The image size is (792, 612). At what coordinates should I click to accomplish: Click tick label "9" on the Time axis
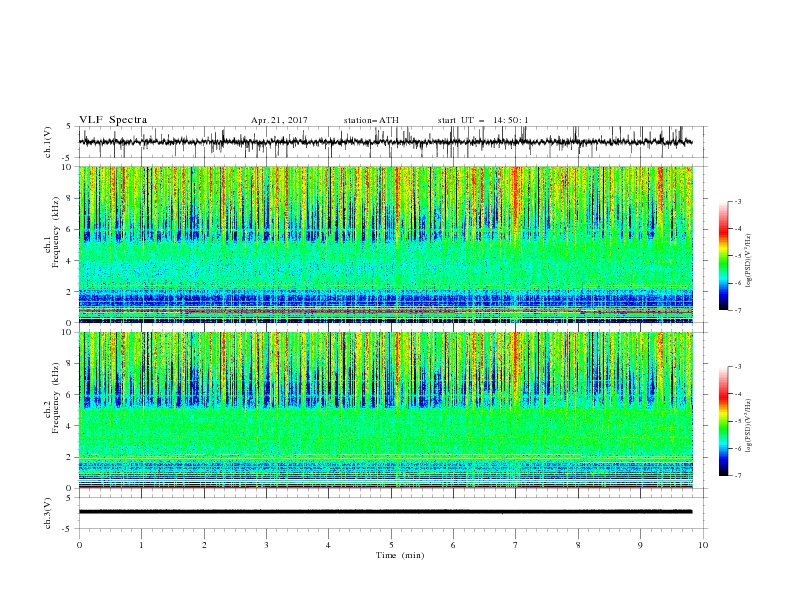pos(640,545)
